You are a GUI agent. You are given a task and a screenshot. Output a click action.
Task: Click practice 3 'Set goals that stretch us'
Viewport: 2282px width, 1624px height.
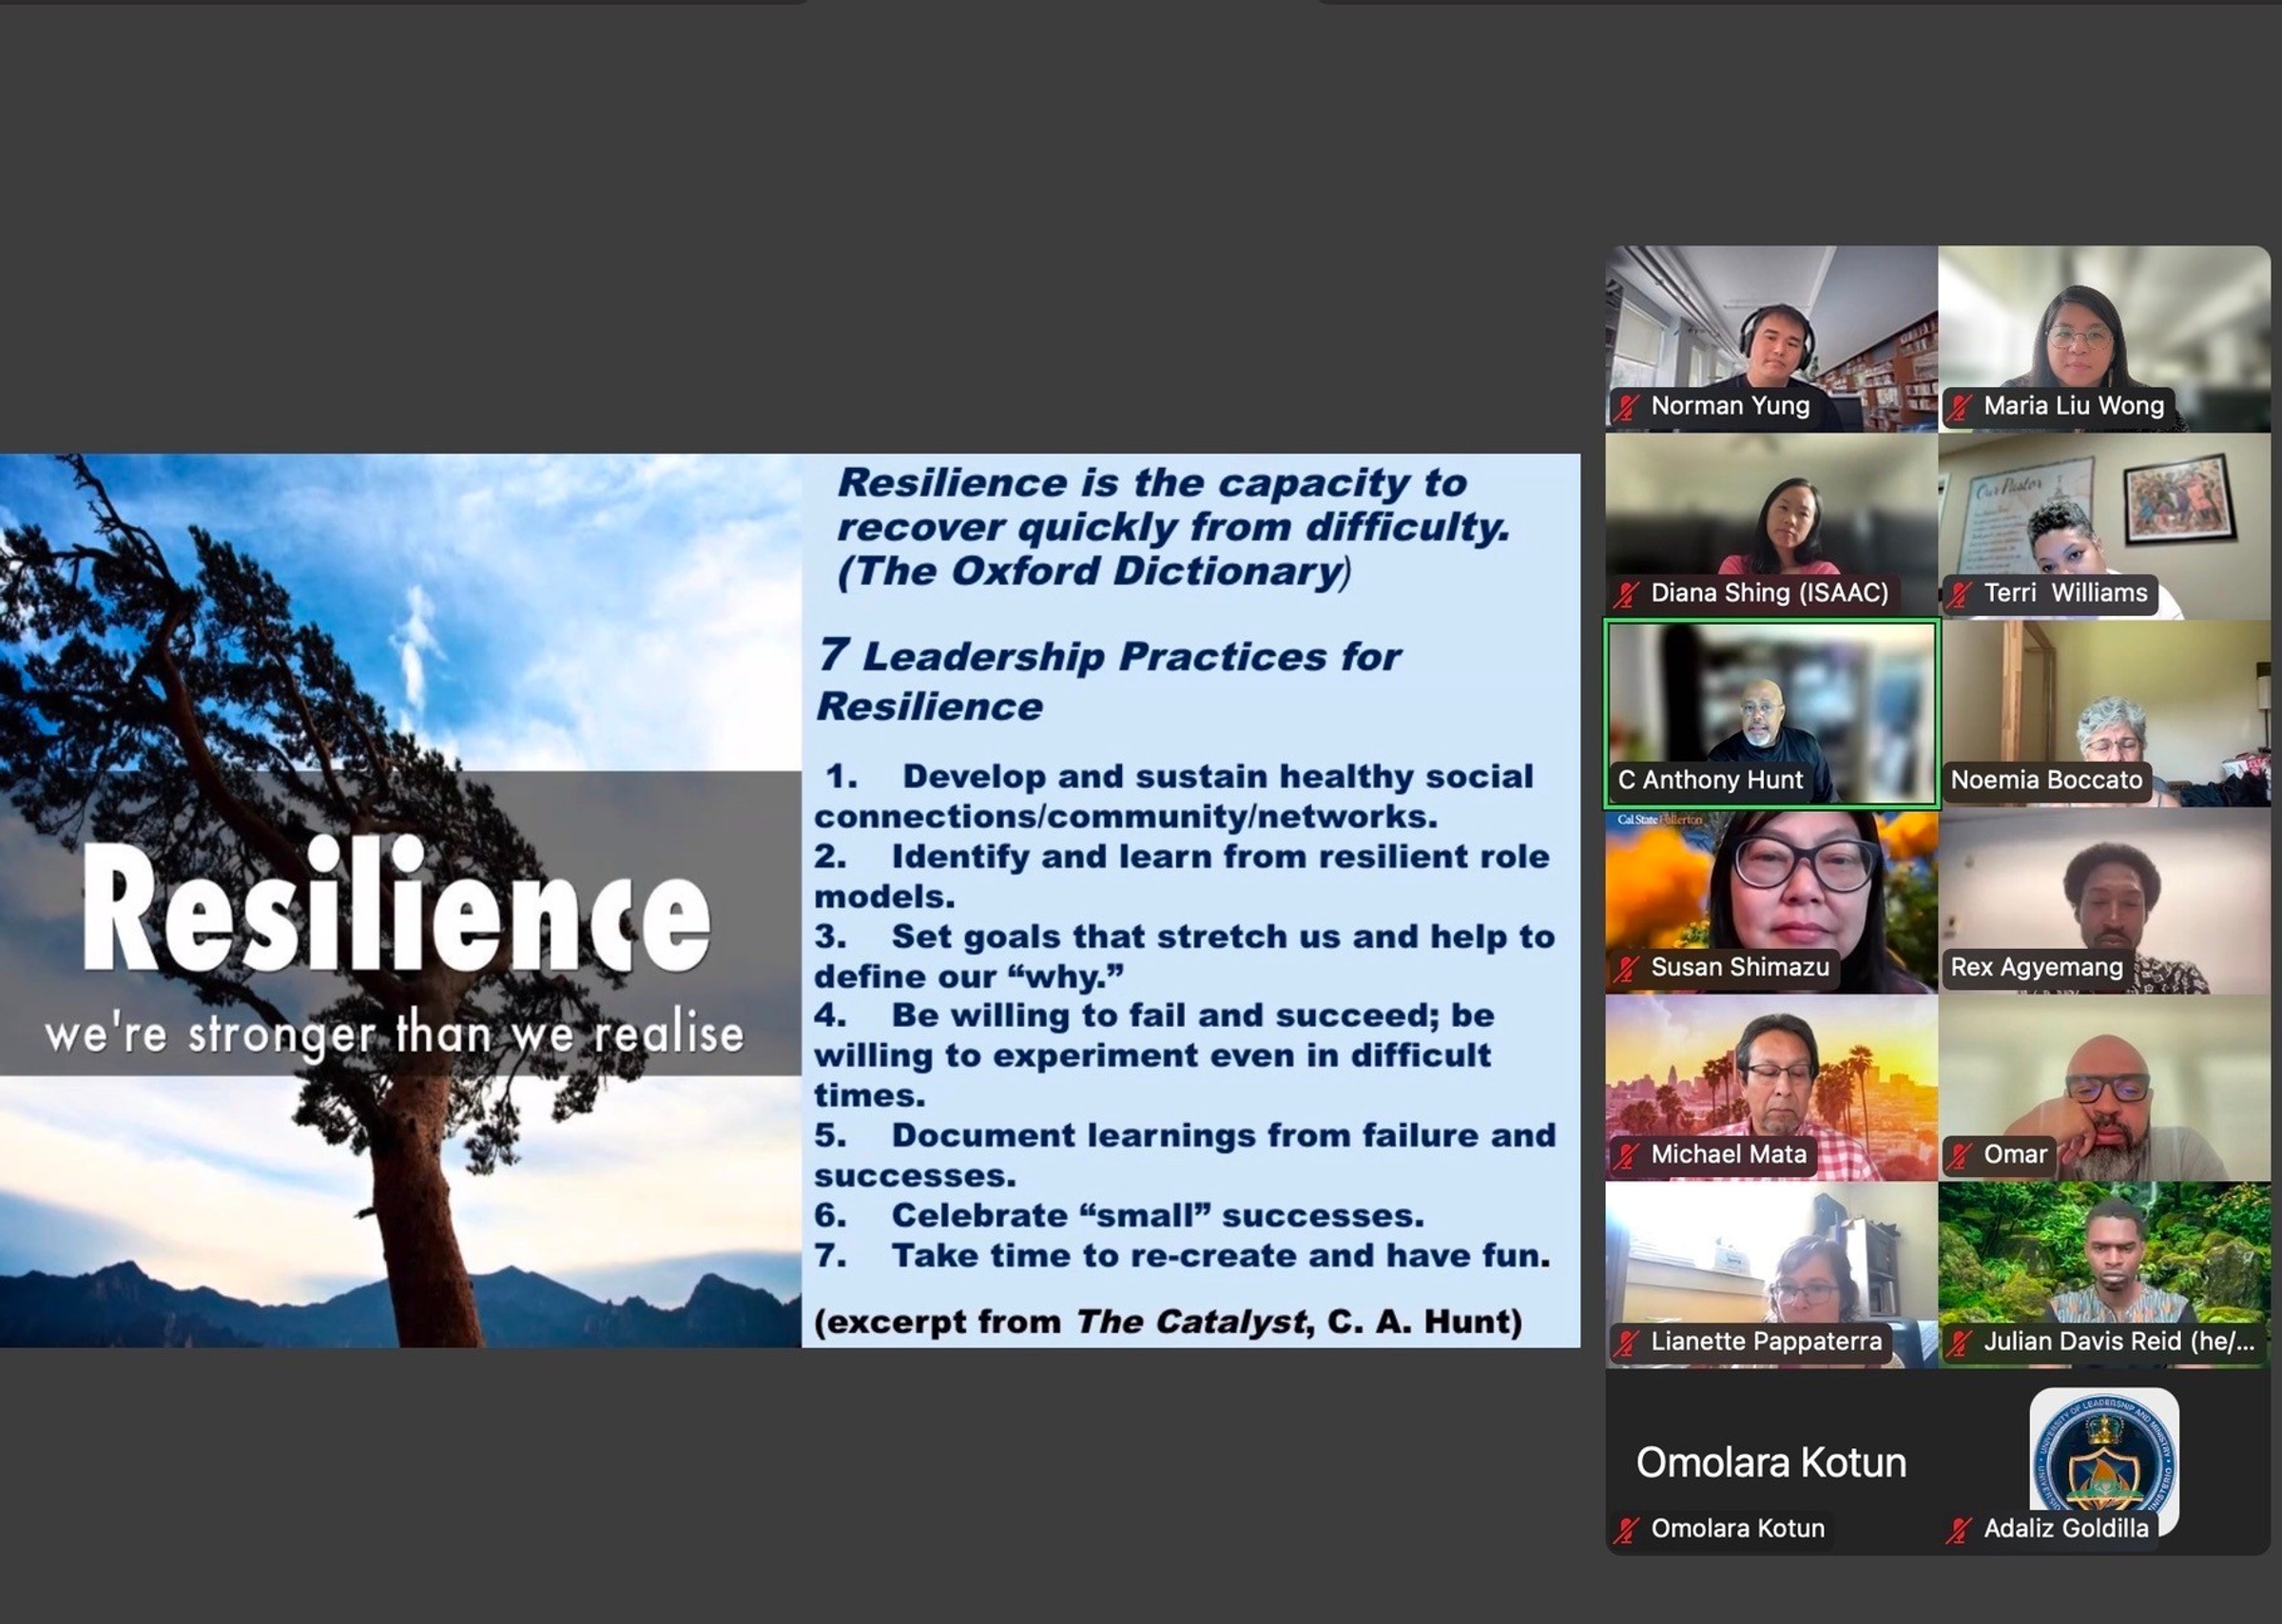(1185, 956)
